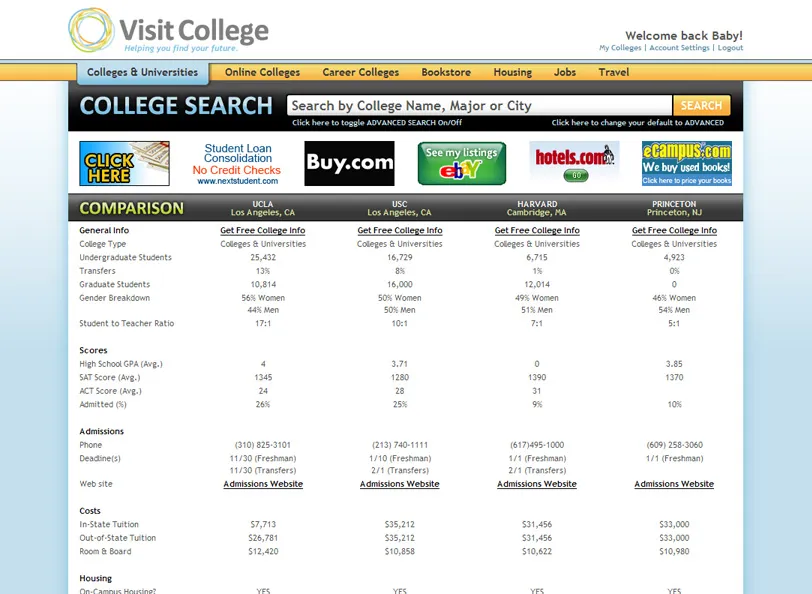
Task: Select USC undergraduate count 16,729
Action: point(400,257)
